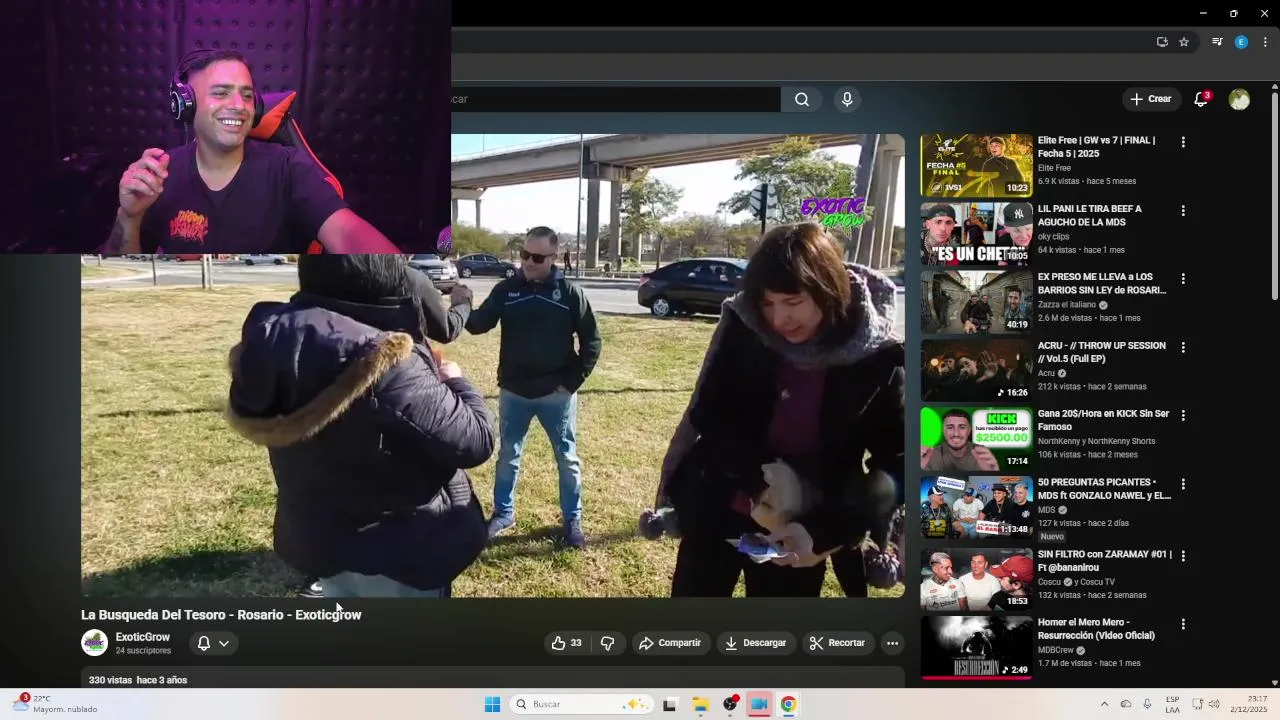Open options menu for EX PRESO video
The height and width of the screenshot is (720, 1280).
pos(1183,279)
